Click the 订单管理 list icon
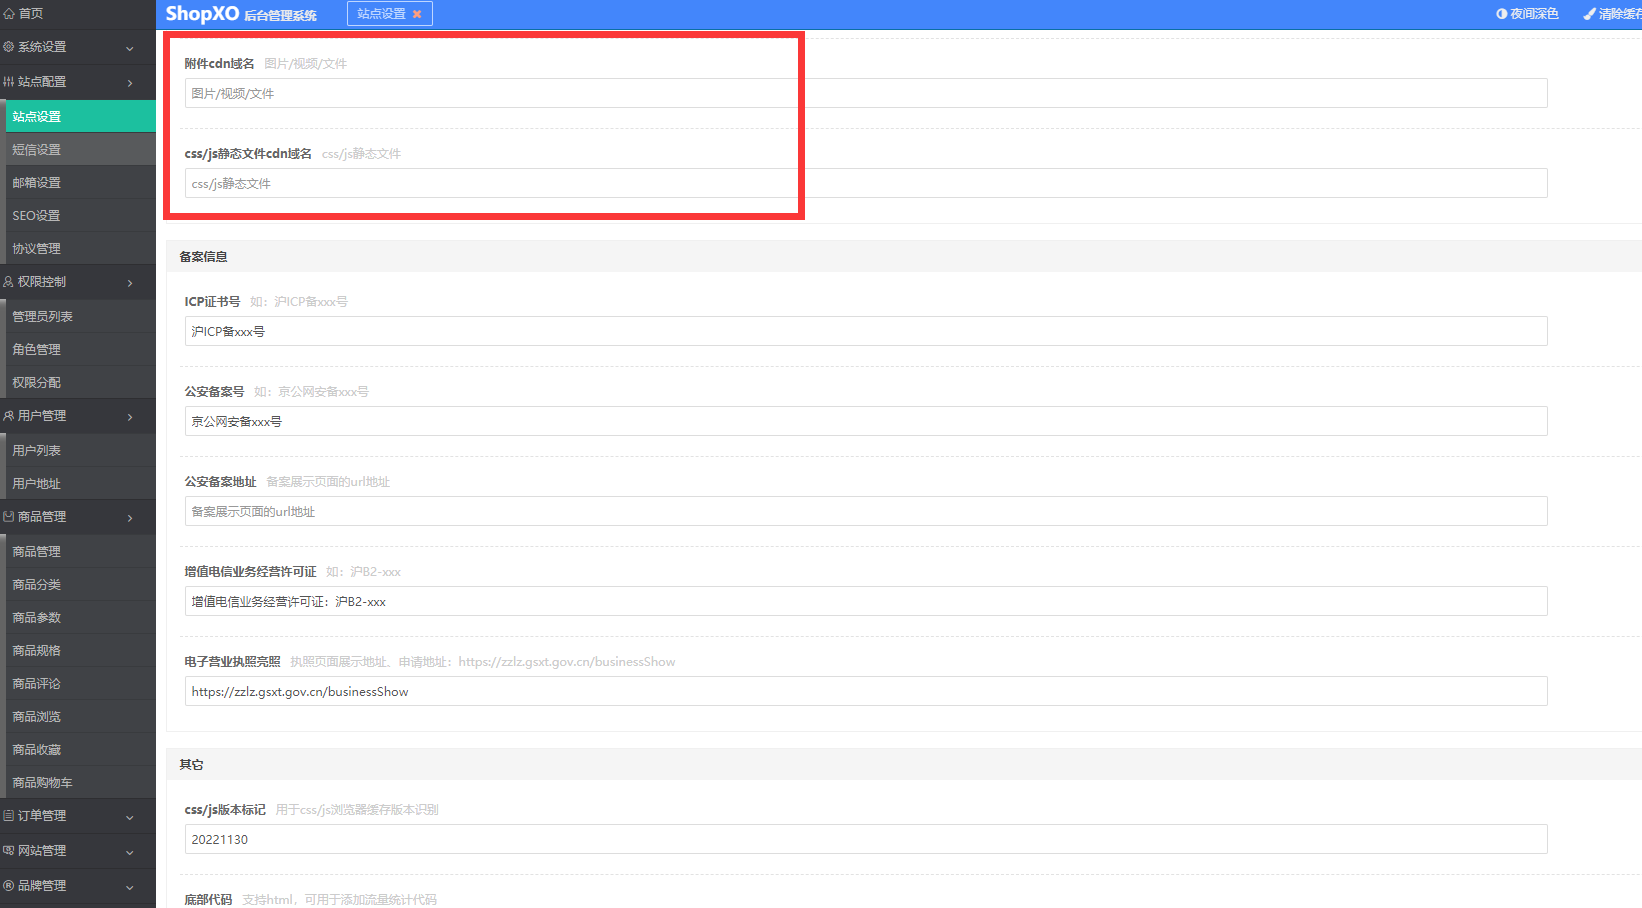This screenshot has width=1642, height=908. coord(9,816)
